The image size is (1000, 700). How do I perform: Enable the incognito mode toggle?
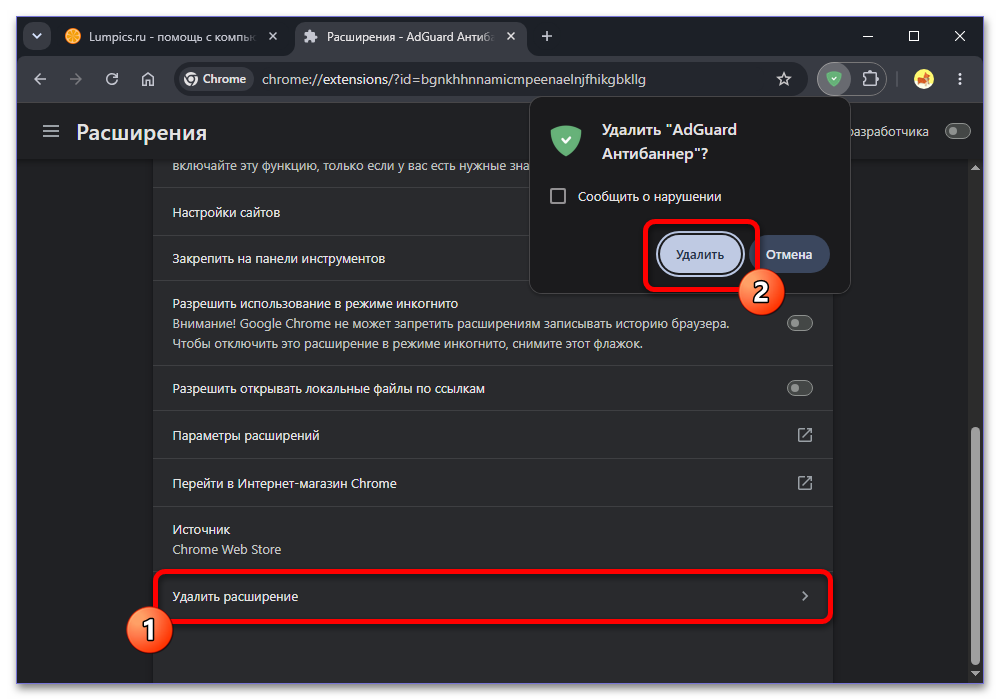tap(800, 323)
